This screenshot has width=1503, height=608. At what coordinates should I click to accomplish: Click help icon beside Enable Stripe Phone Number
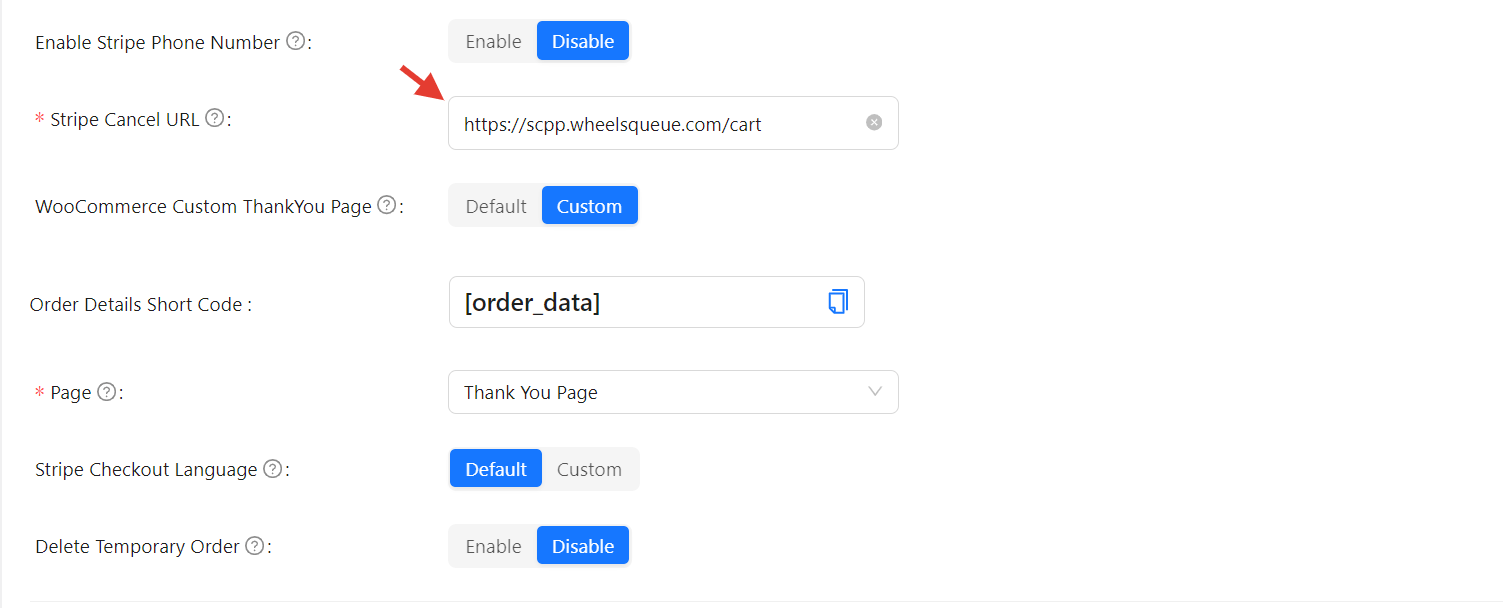(x=295, y=42)
